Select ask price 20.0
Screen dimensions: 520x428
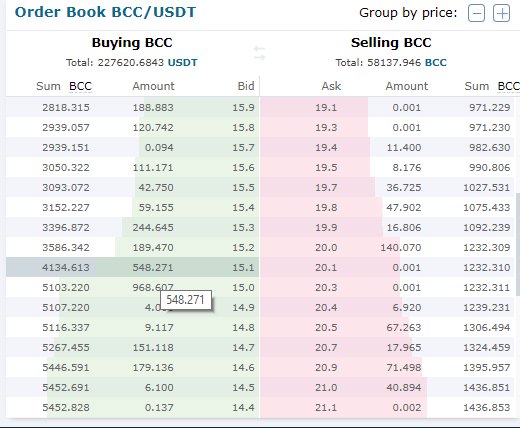[x=326, y=247]
